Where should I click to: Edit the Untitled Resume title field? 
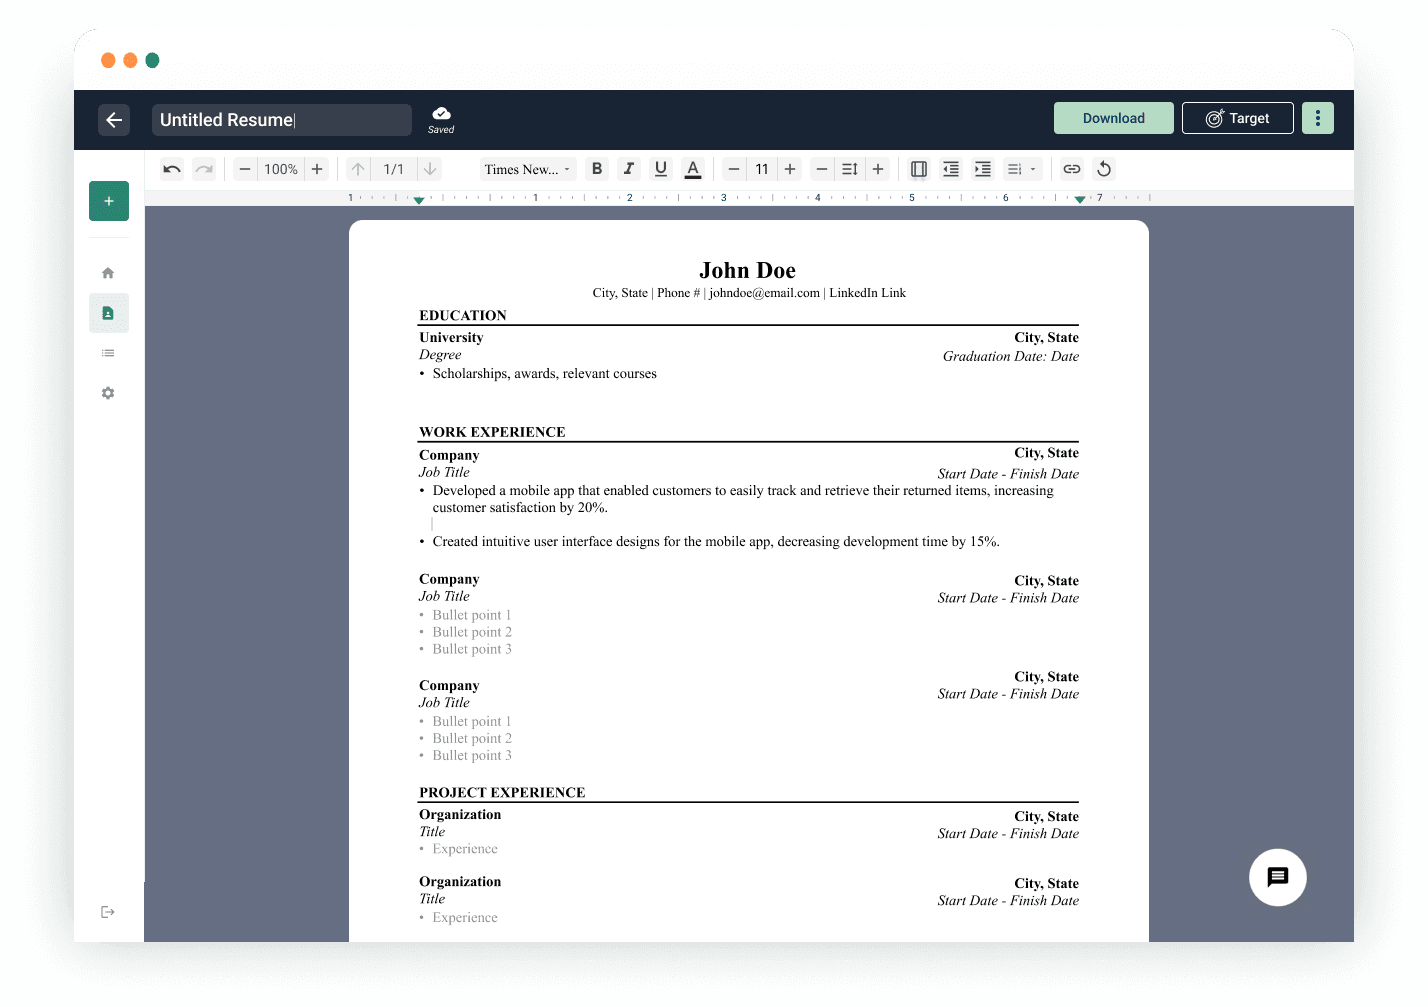(x=281, y=119)
